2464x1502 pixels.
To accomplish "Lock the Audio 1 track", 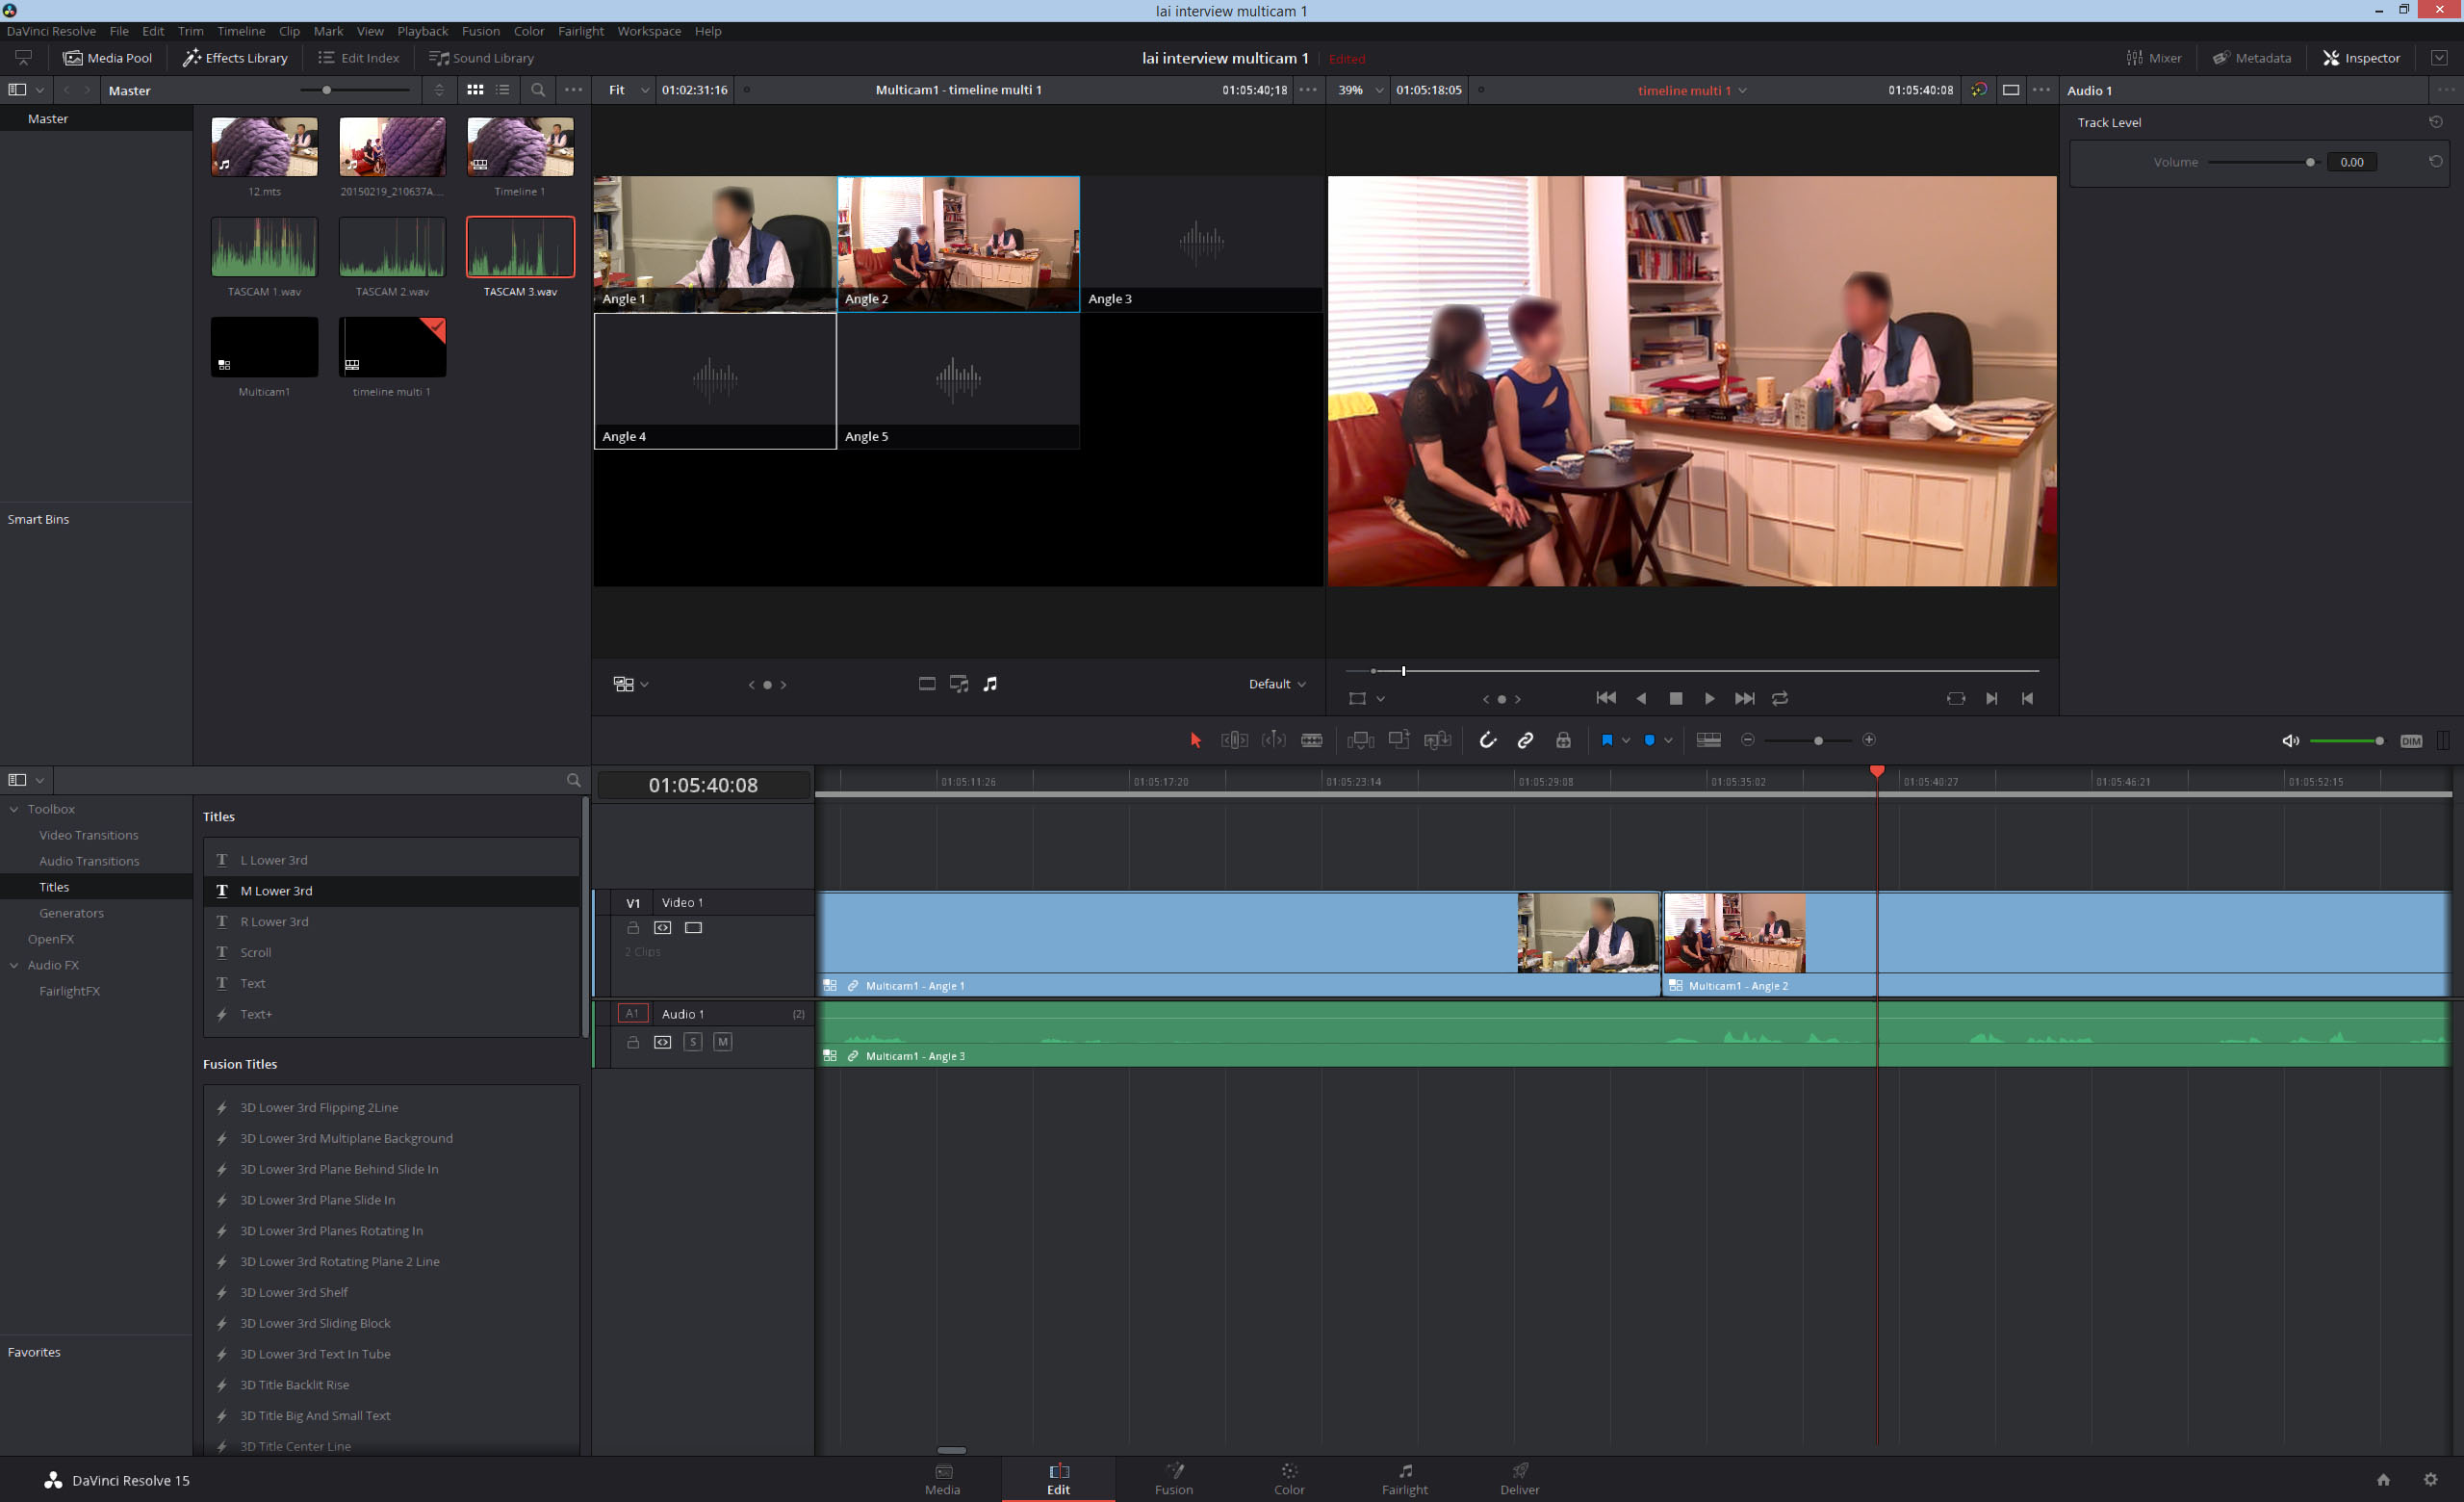I will tap(633, 1042).
